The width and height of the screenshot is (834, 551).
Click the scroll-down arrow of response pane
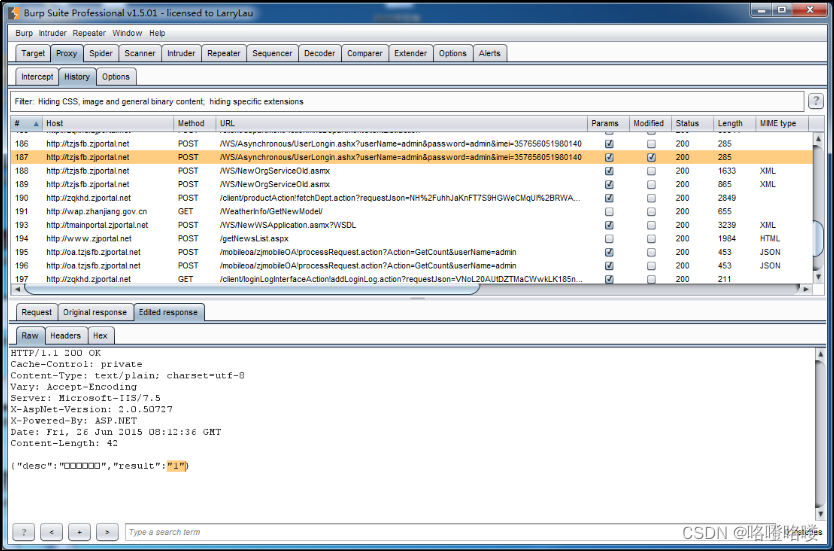click(821, 514)
